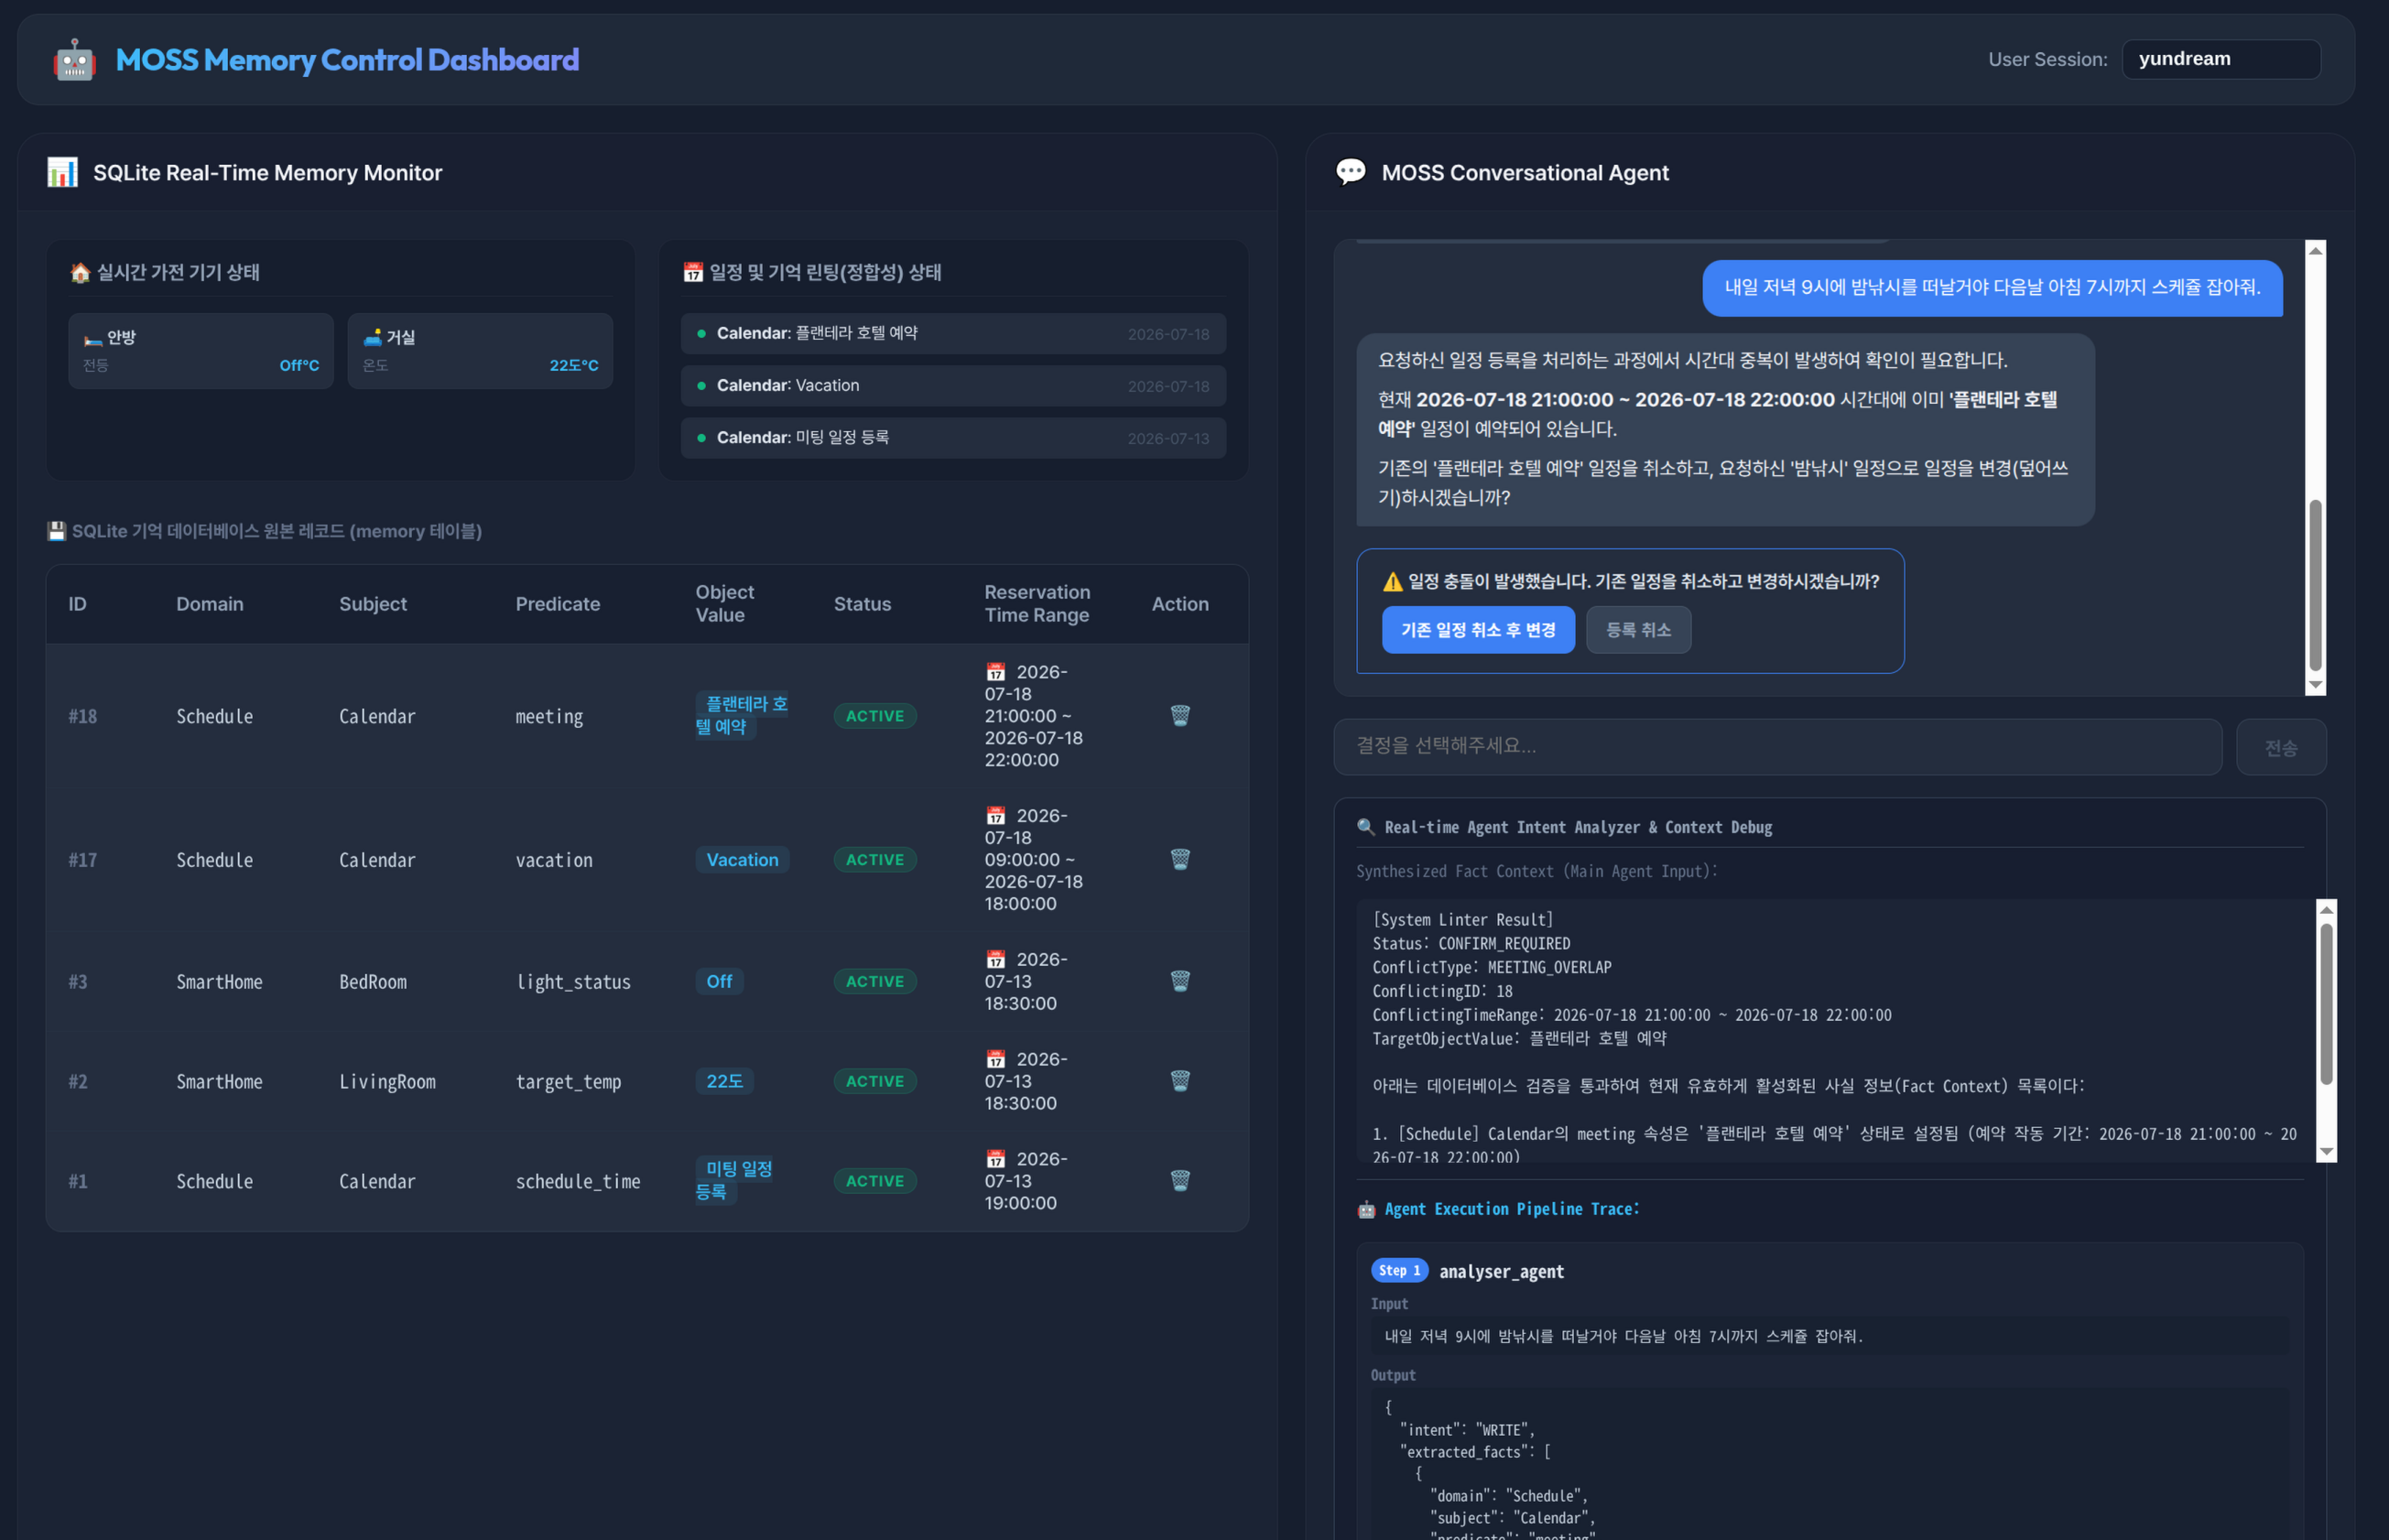
Task: Click the magnifier icon beside Real-time Agent Intent Analyzer
Action: (x=1366, y=827)
